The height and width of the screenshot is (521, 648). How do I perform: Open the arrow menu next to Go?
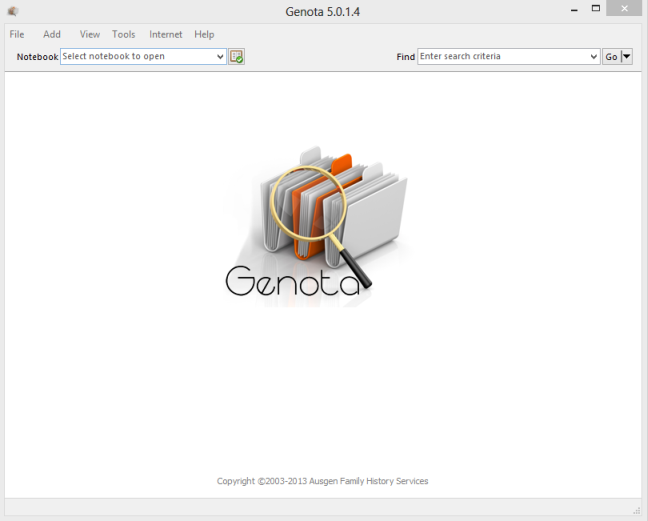[x=627, y=57]
